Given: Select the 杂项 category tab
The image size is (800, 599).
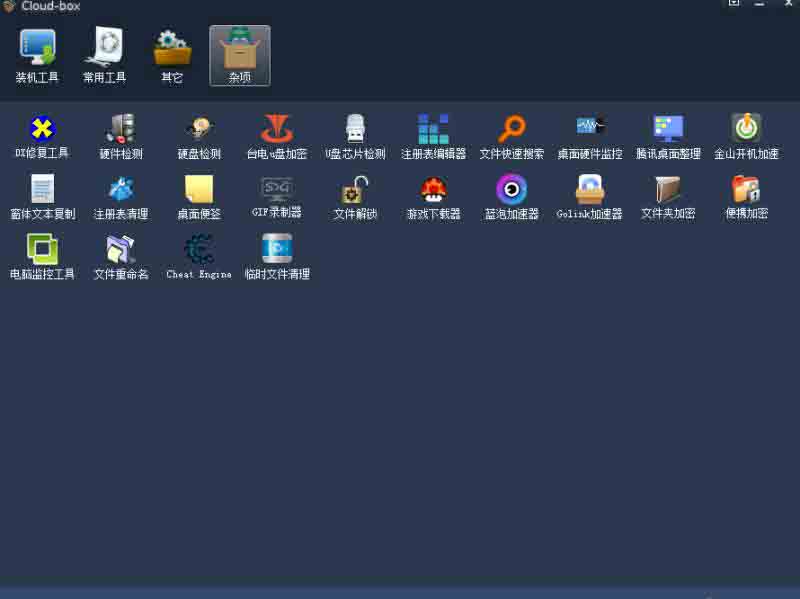Looking at the screenshot, I should click(x=240, y=56).
